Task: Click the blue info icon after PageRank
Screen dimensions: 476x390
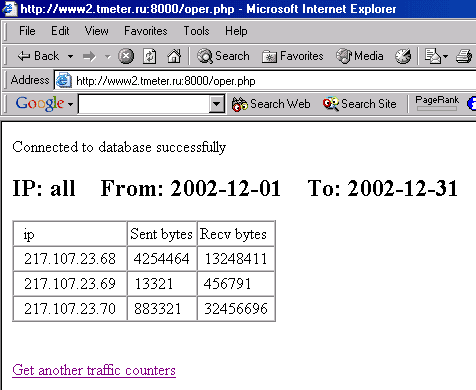Action: [x=471, y=104]
